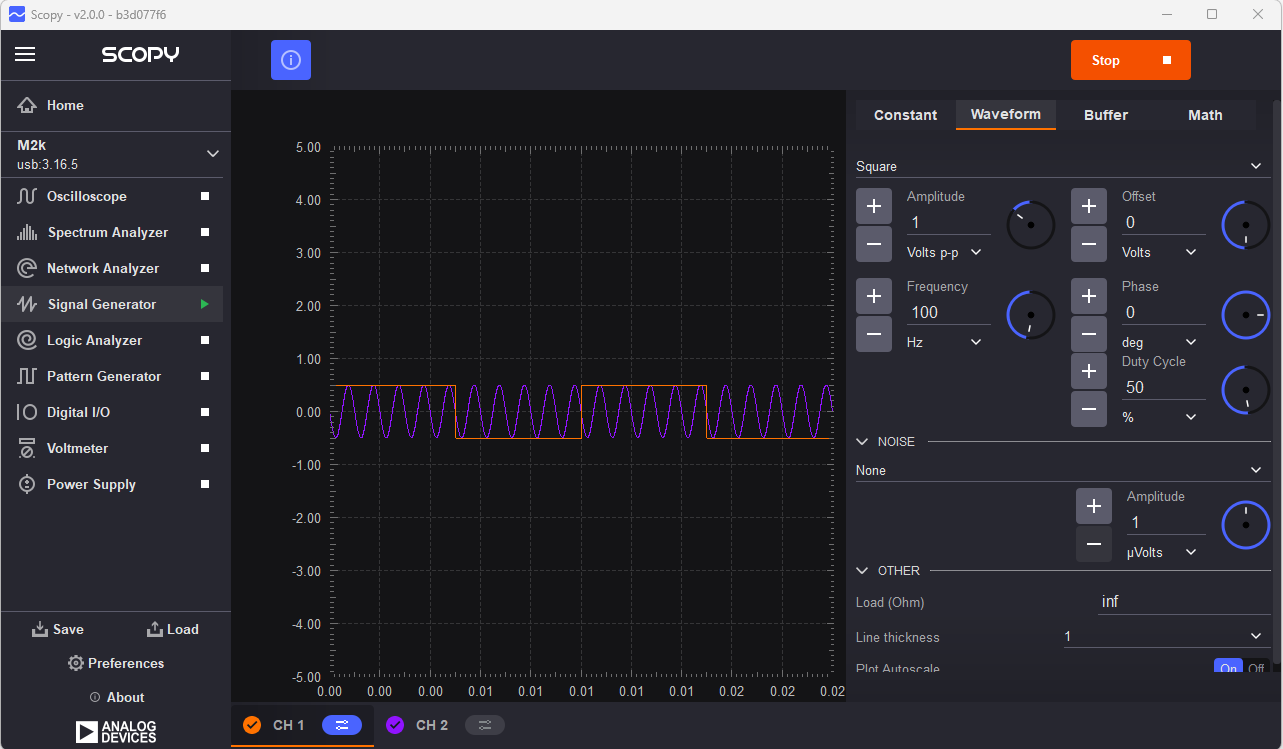Viewport: 1283px width, 749px height.
Task: Open noise µVolts unit dropdown
Action: pyautogui.click(x=1163, y=552)
